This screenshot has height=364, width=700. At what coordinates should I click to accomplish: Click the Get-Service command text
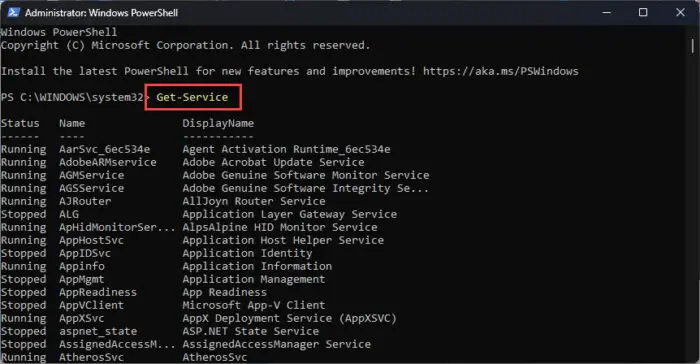[192, 97]
